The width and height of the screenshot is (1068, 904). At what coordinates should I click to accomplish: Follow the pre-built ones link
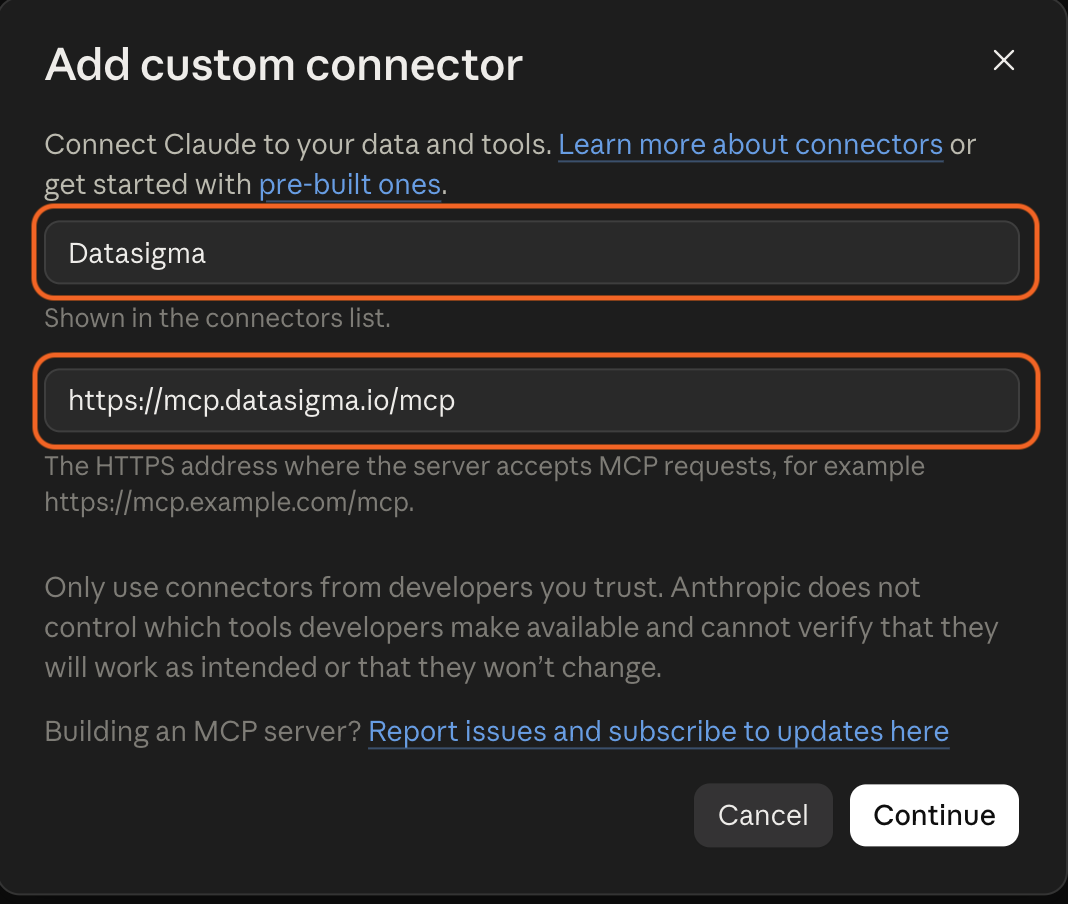coord(350,185)
